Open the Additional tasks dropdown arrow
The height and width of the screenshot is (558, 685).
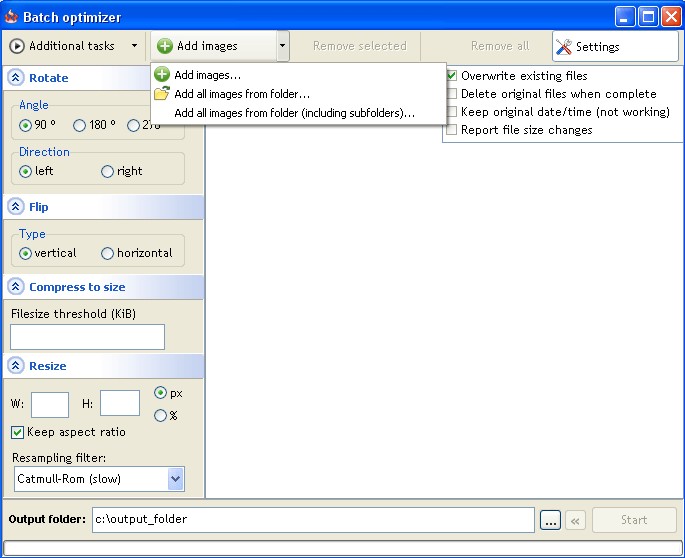pos(135,46)
